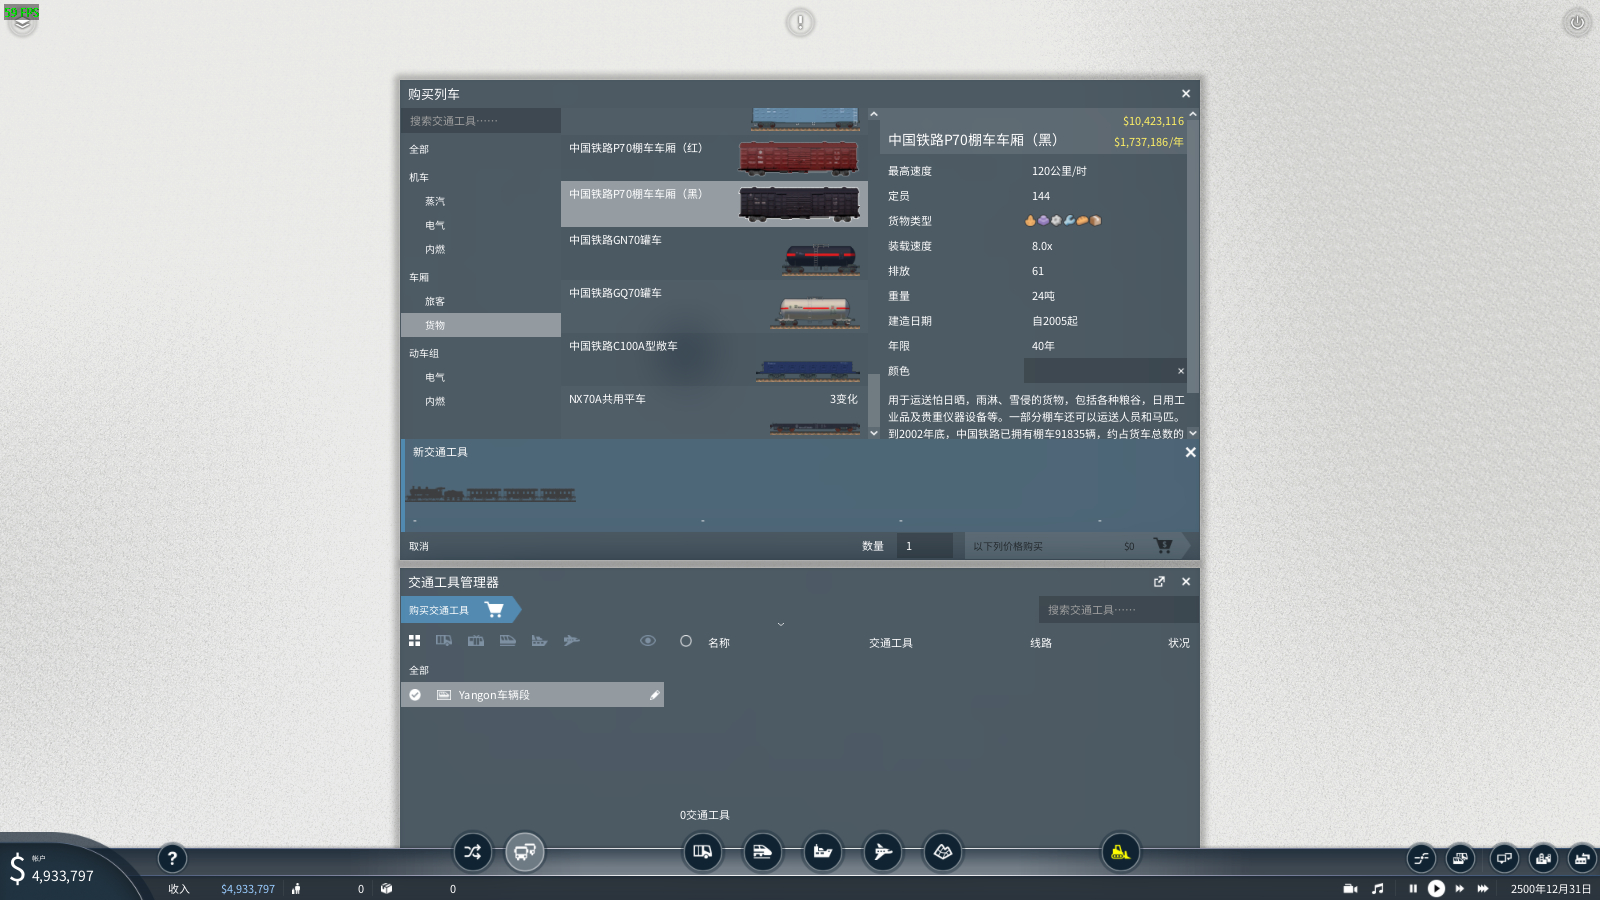Screen dimensions: 1600x900
Task: Toggle the eye visibility column icon
Action: (648, 641)
